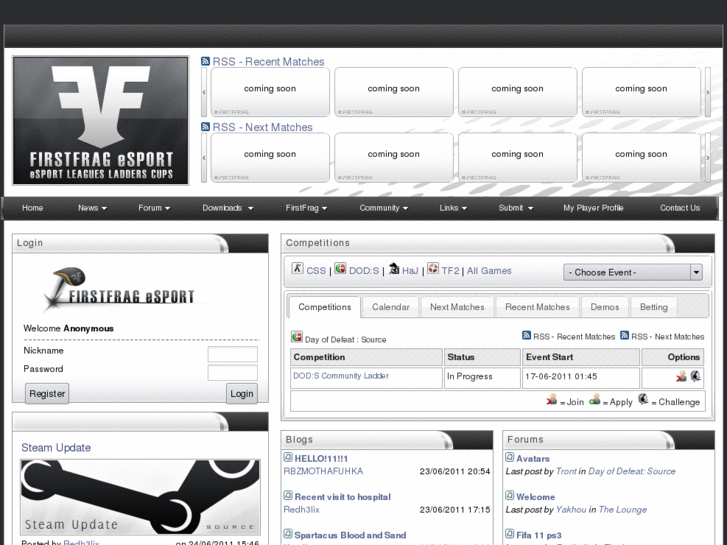Switch to the Next Matches tab
Image resolution: width=727 pixels, height=545 pixels.
point(457,307)
